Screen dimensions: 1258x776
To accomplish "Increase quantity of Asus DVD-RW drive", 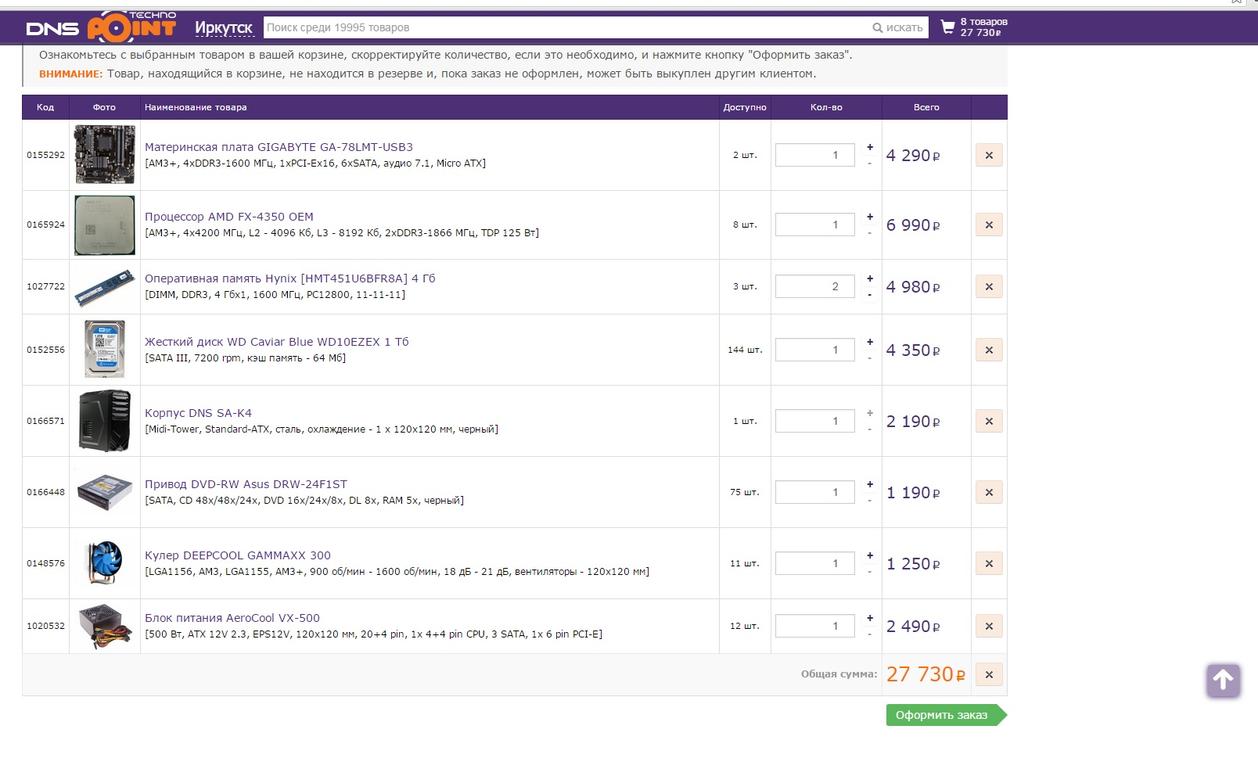I will [x=870, y=484].
